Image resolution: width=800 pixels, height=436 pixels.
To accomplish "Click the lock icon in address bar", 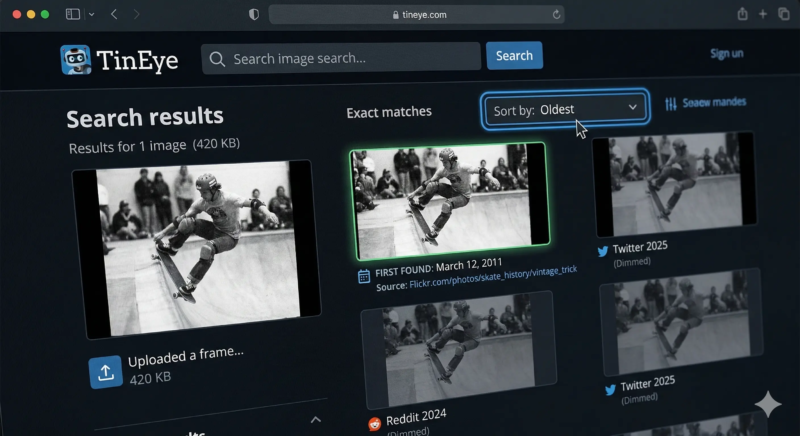I will (x=395, y=15).
